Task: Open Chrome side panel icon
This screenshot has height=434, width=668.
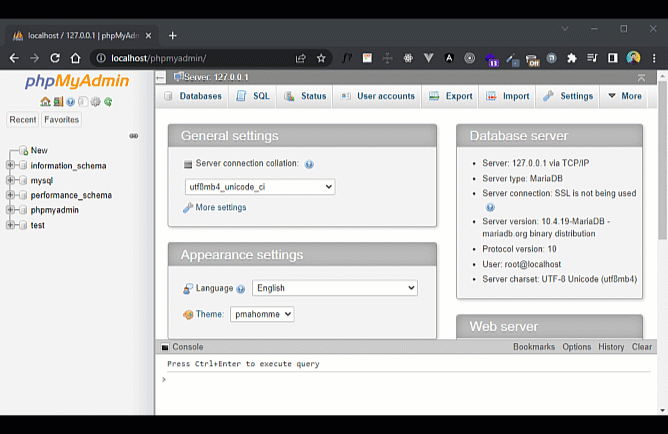Action: click(613, 58)
